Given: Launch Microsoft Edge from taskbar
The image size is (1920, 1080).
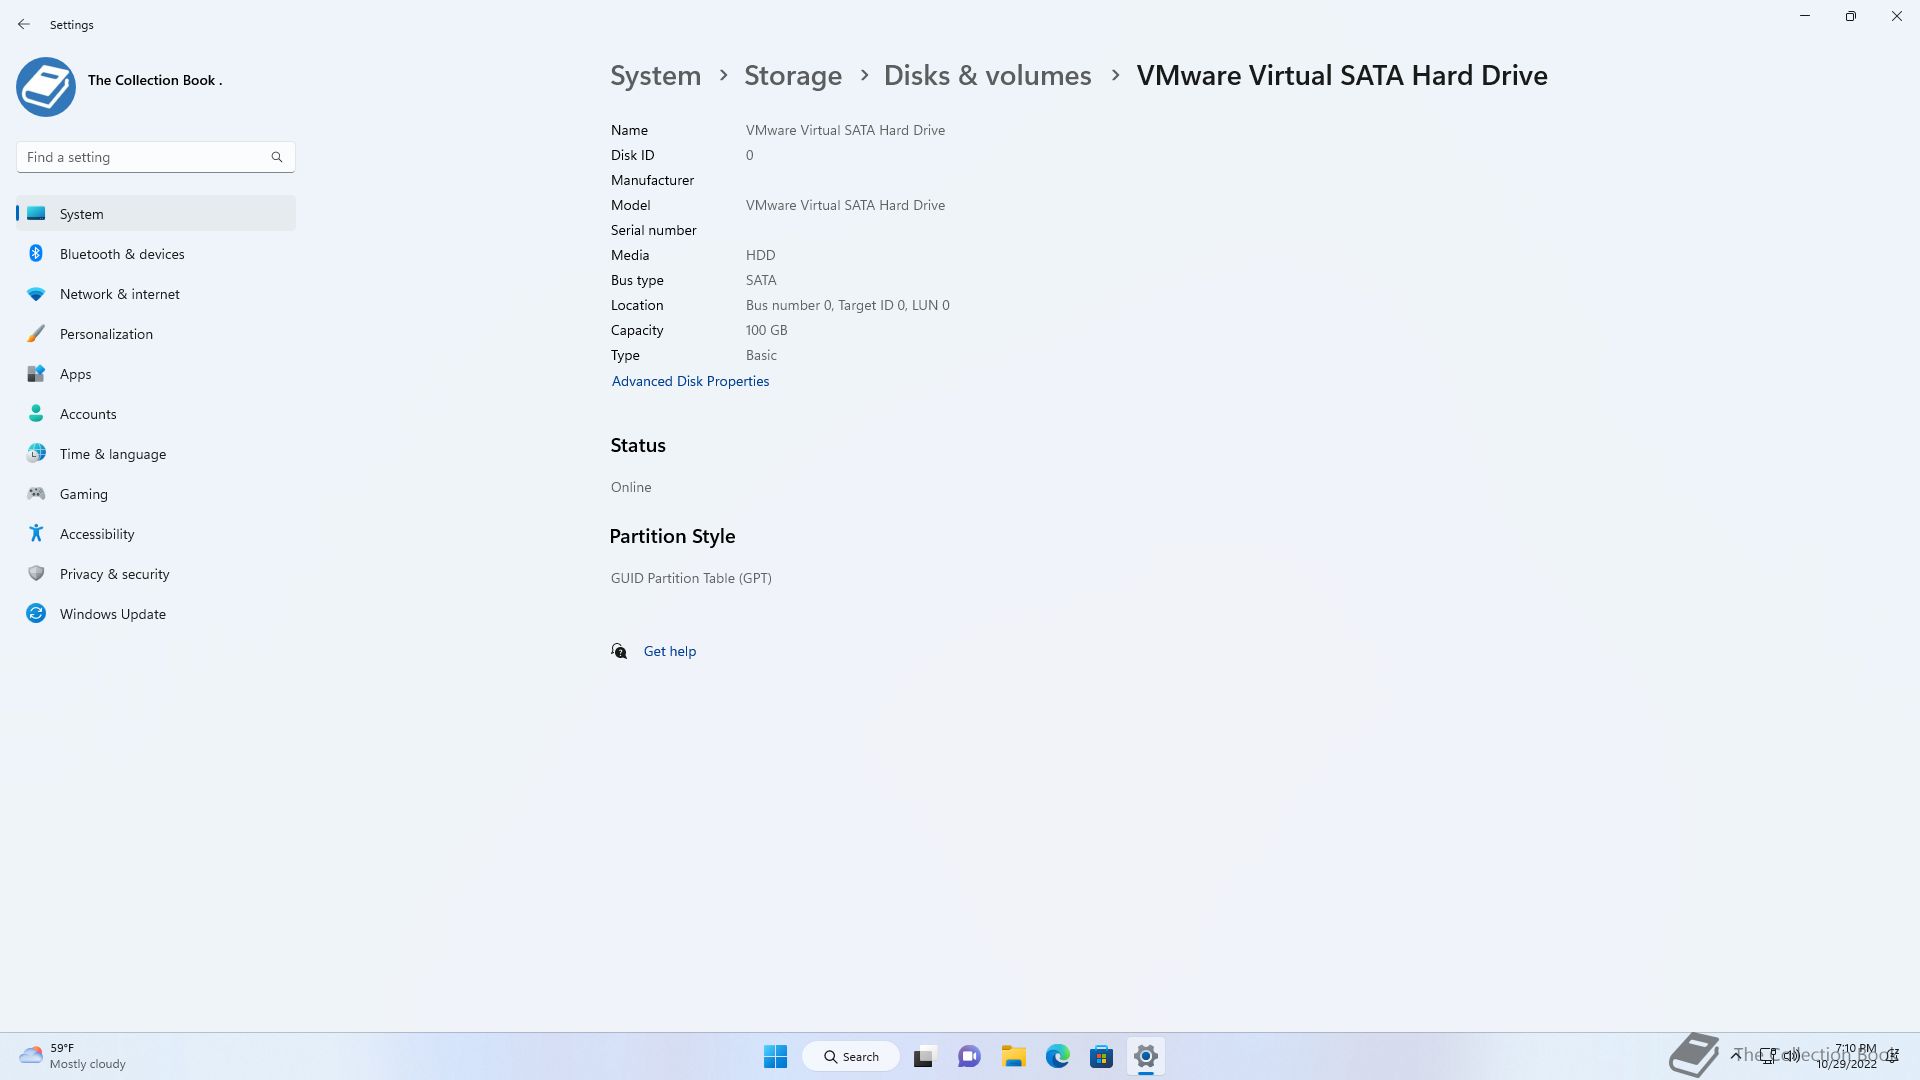Looking at the screenshot, I should (1058, 1056).
